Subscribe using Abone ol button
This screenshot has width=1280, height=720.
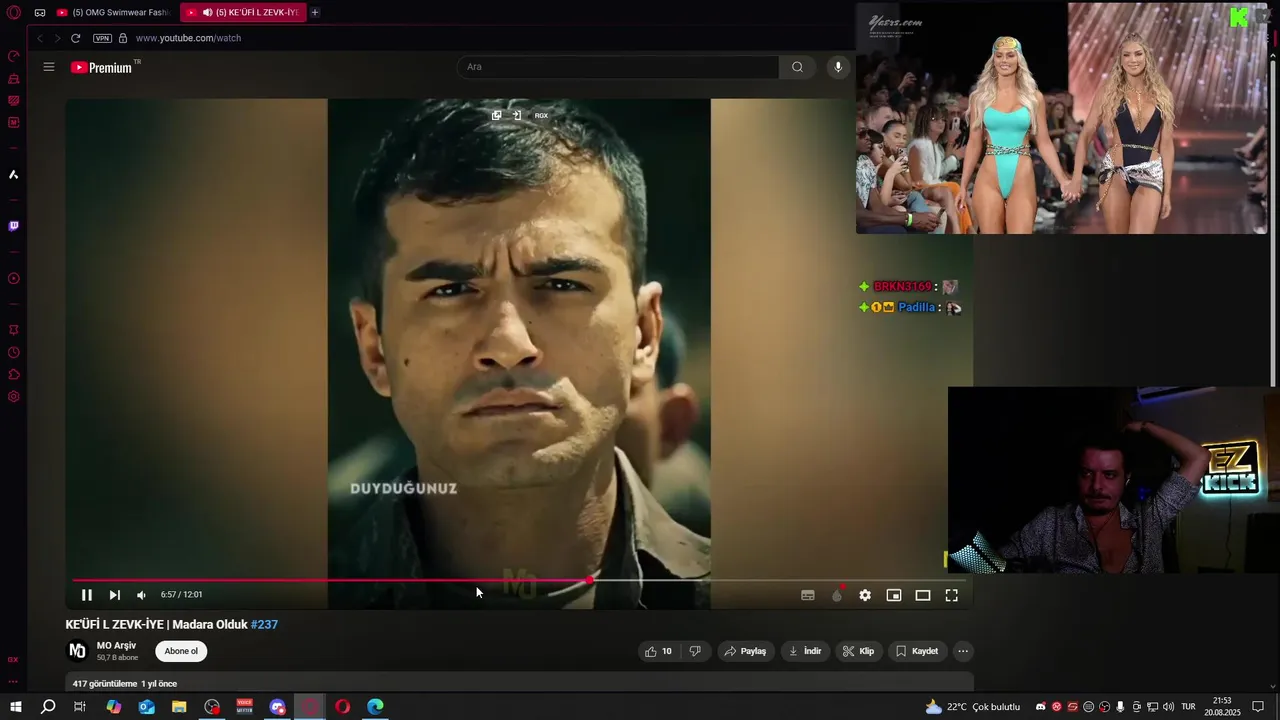click(181, 651)
